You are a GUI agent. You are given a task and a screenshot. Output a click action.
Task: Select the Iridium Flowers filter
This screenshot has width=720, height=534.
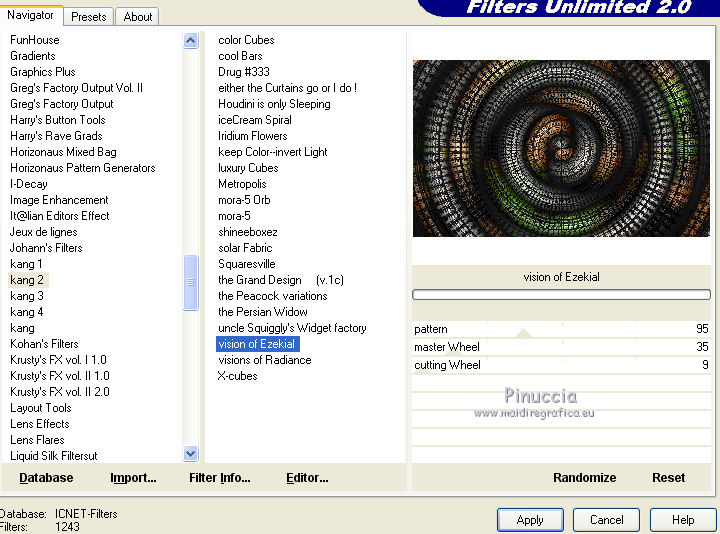coord(253,136)
